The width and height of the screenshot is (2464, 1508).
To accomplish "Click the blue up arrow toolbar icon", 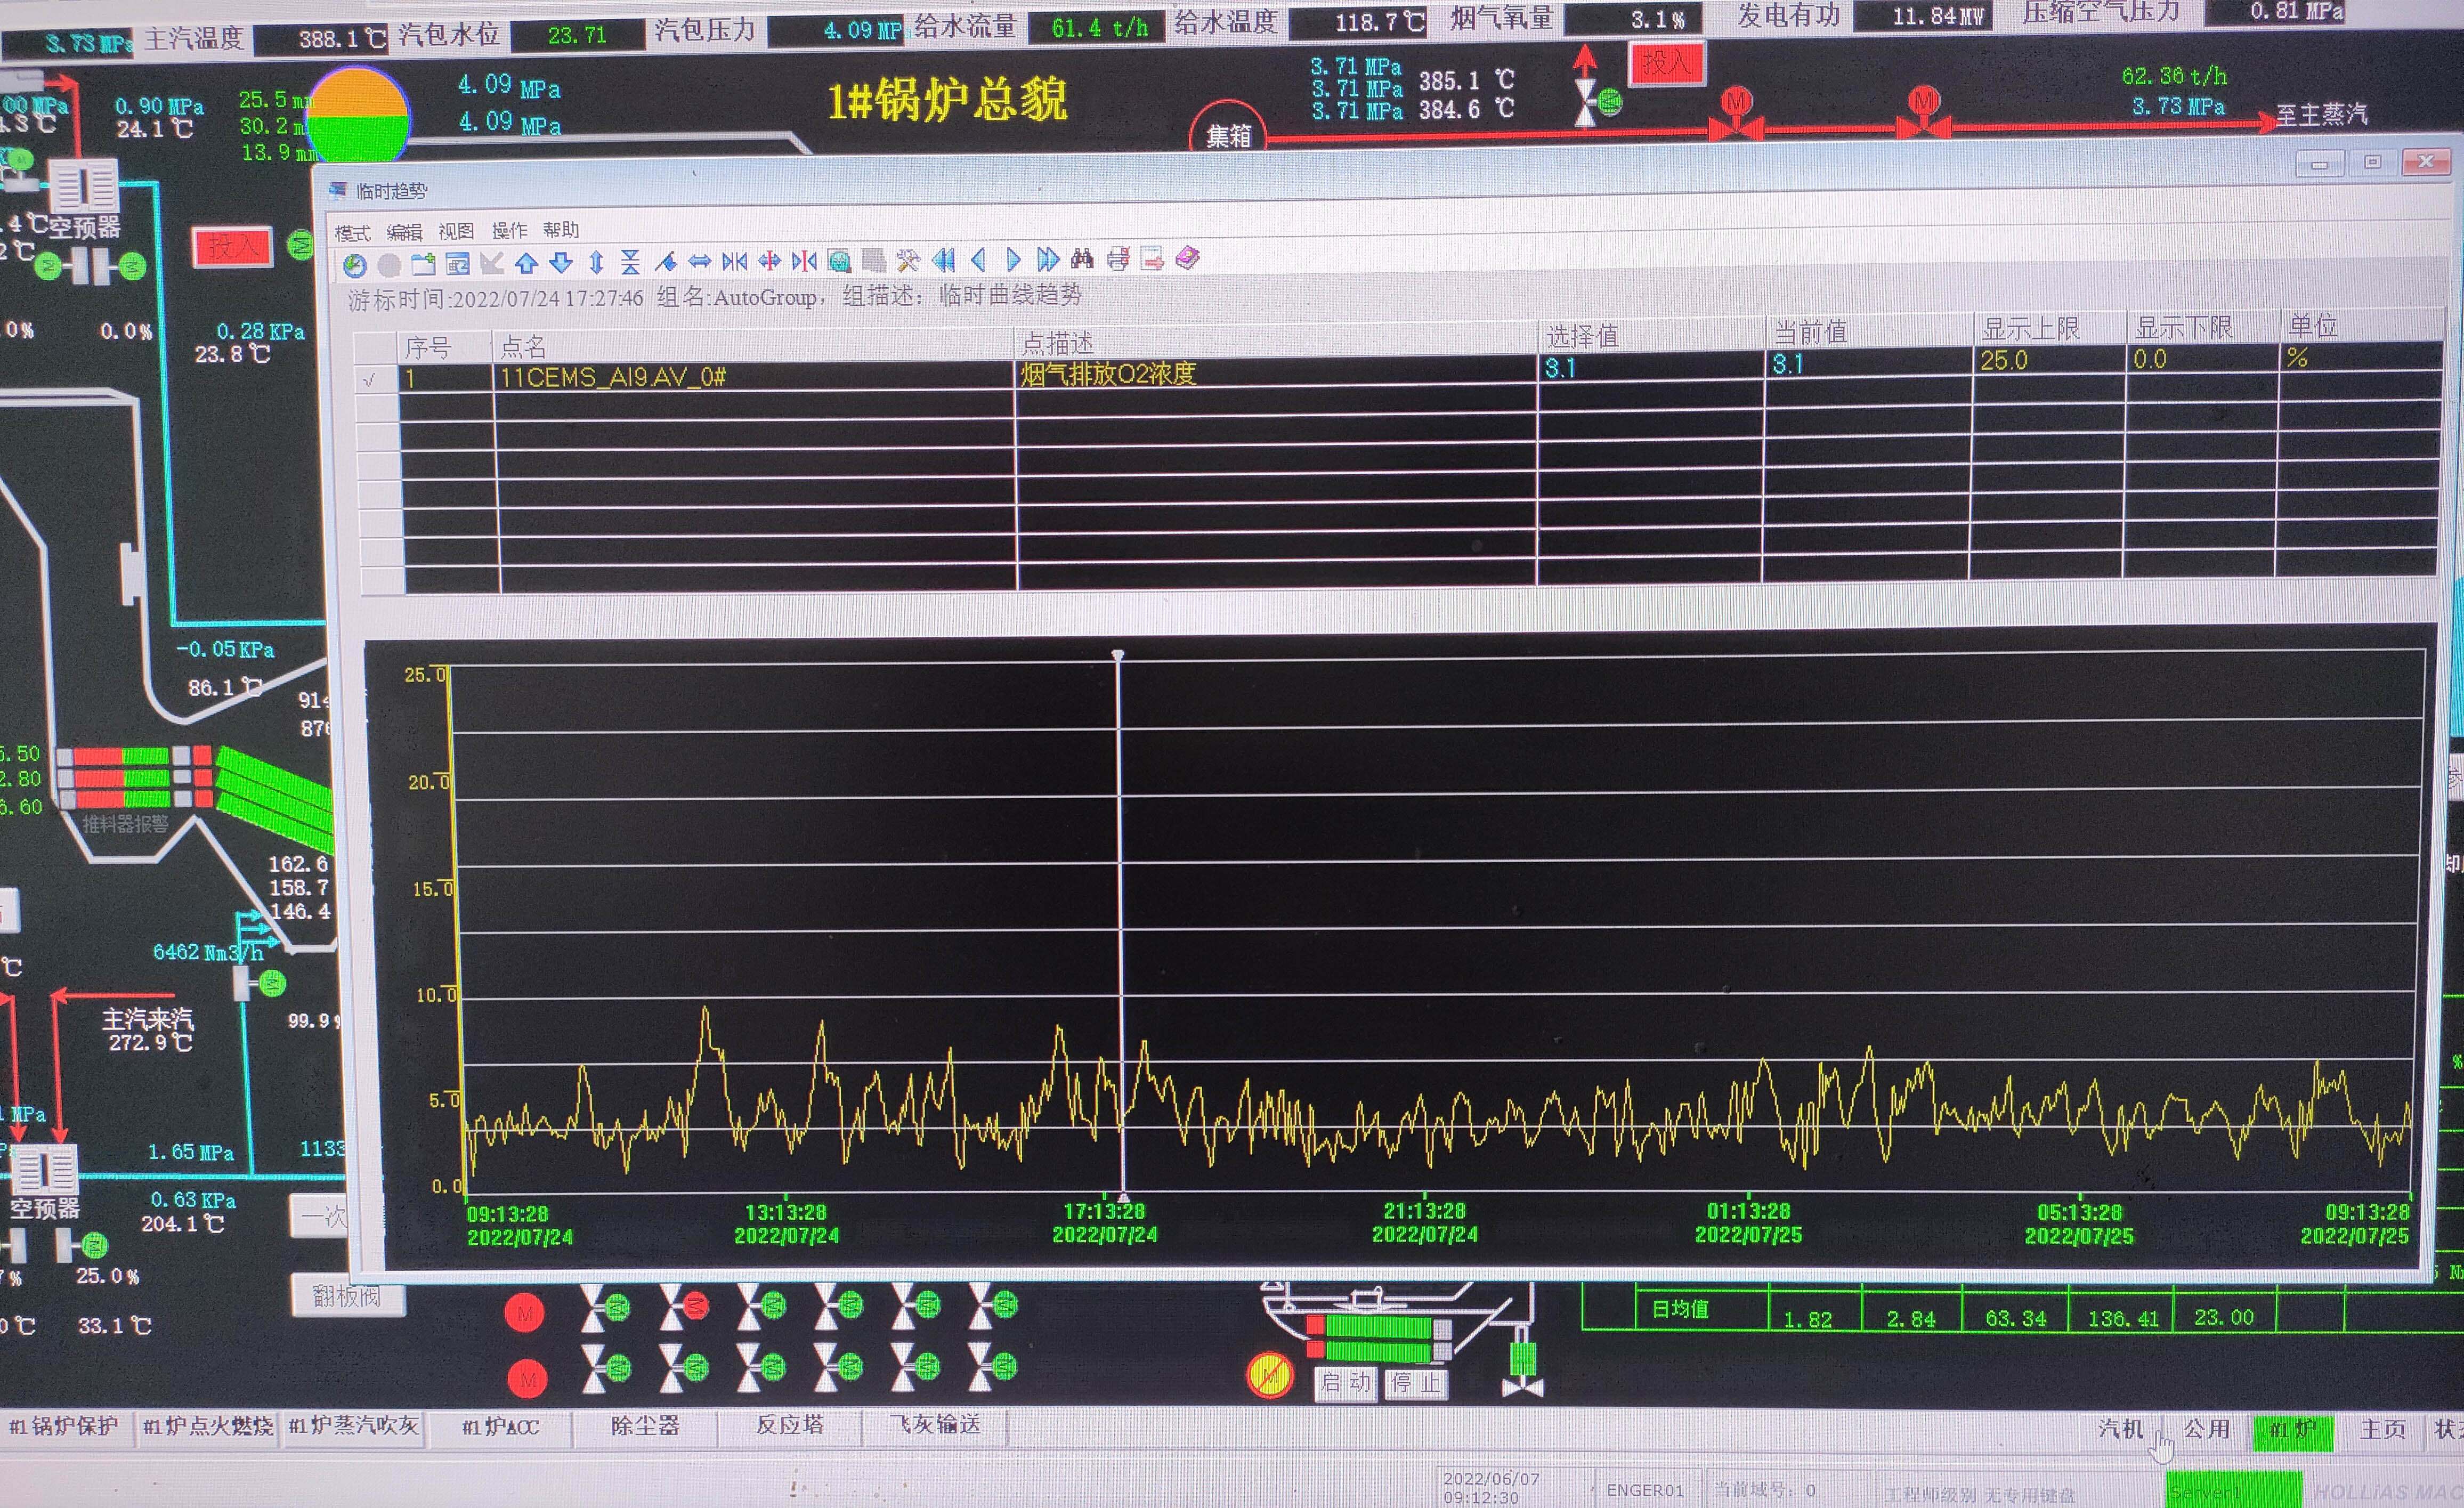I will pos(527,263).
